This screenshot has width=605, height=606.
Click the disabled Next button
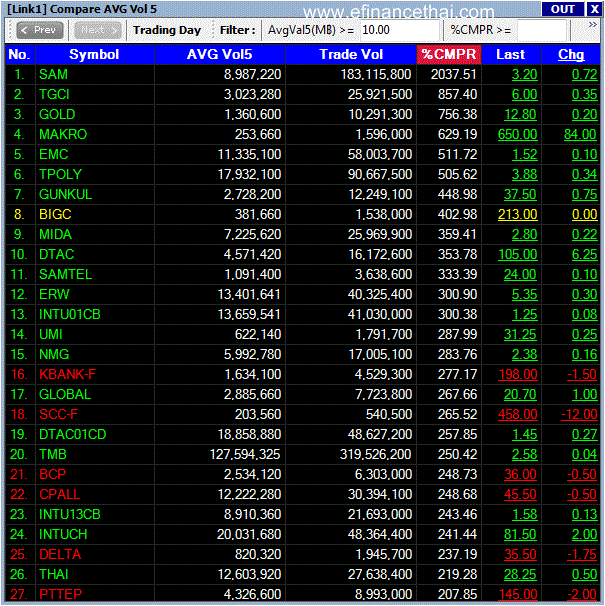97,30
